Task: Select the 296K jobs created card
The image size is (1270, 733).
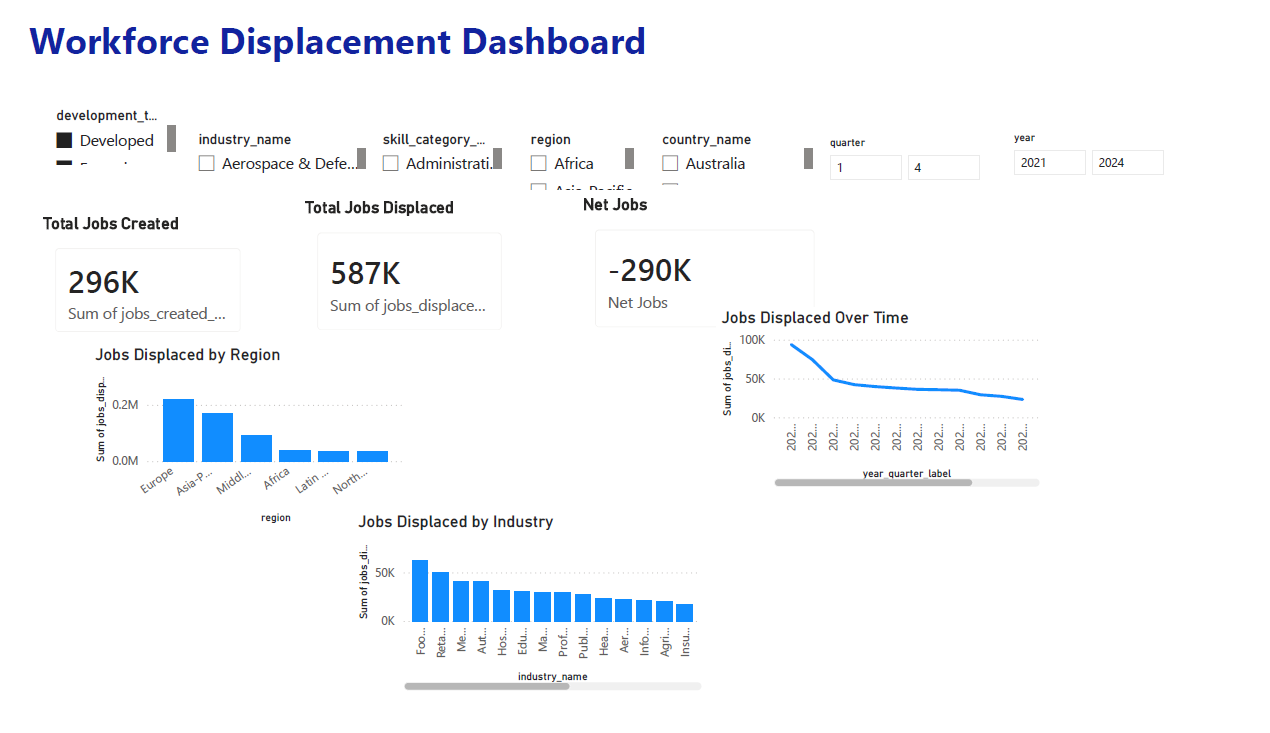Action: pos(148,290)
